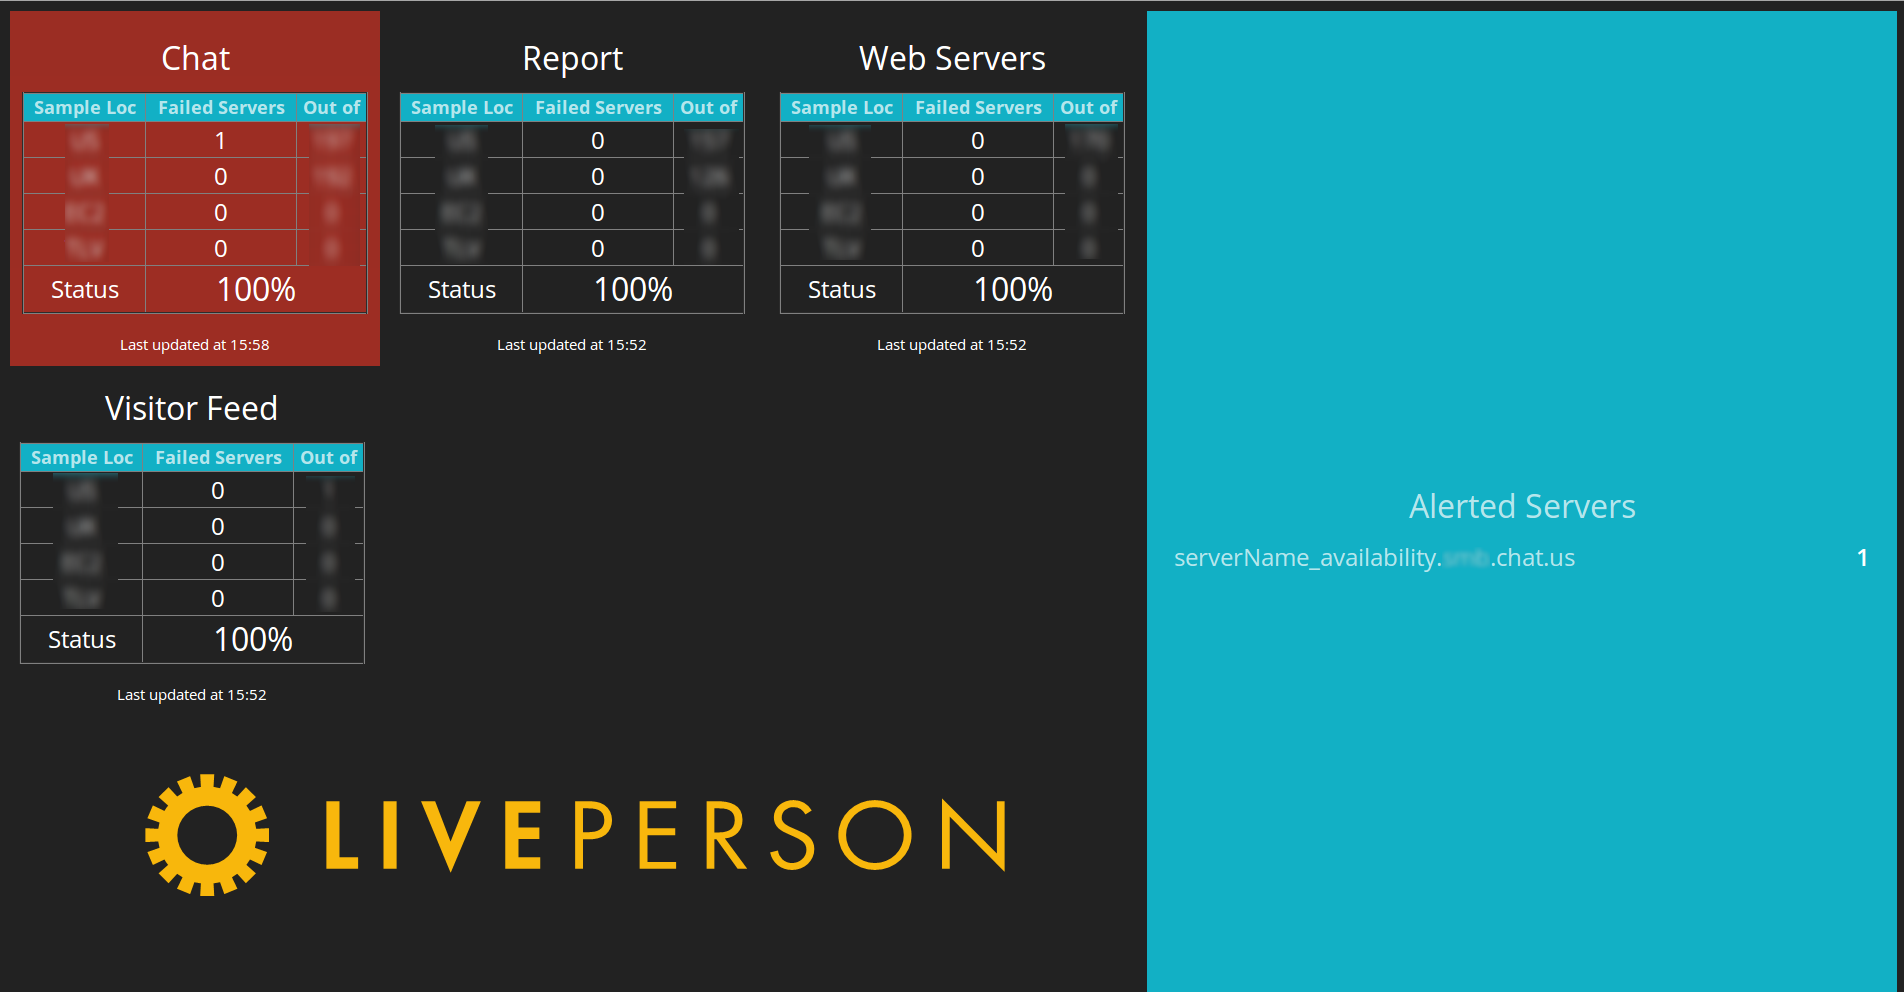Click the Alerted Servers heading
Screen dimensions: 1904x992
pos(1522,506)
